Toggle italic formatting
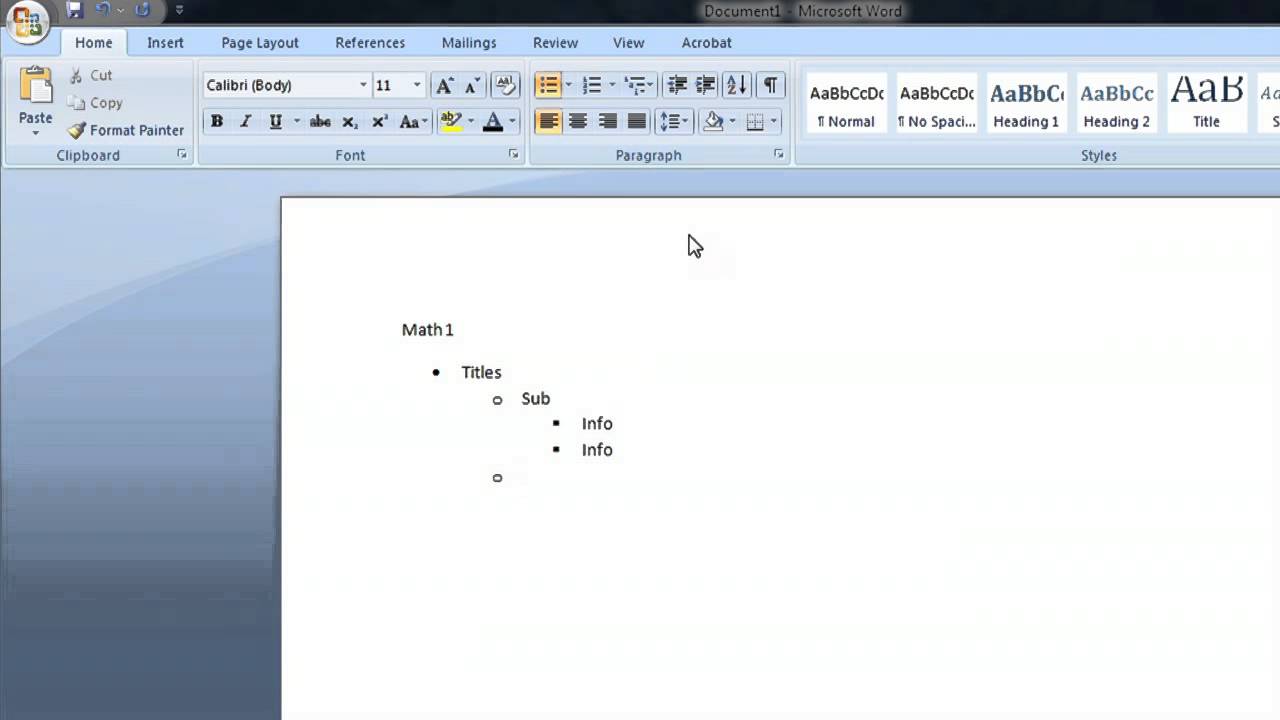 coord(245,122)
